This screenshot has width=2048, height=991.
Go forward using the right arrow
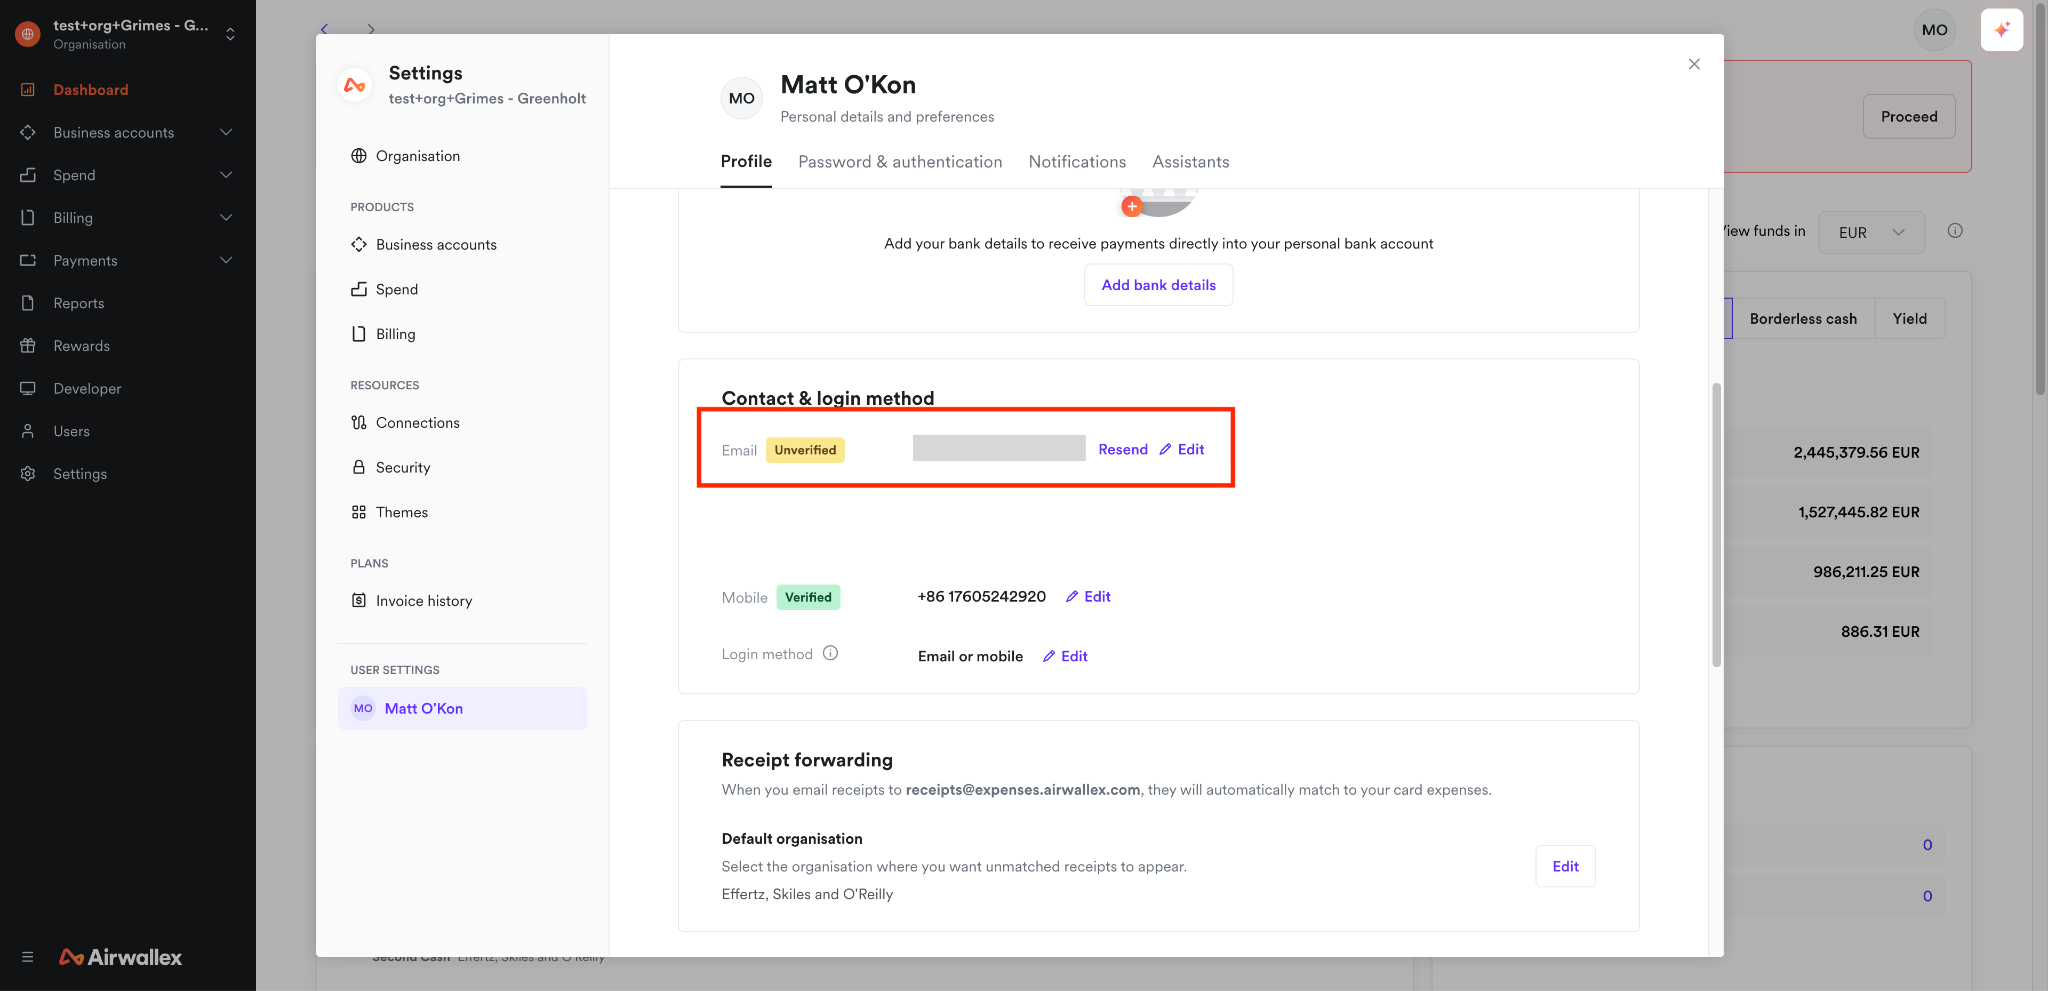[x=371, y=29]
